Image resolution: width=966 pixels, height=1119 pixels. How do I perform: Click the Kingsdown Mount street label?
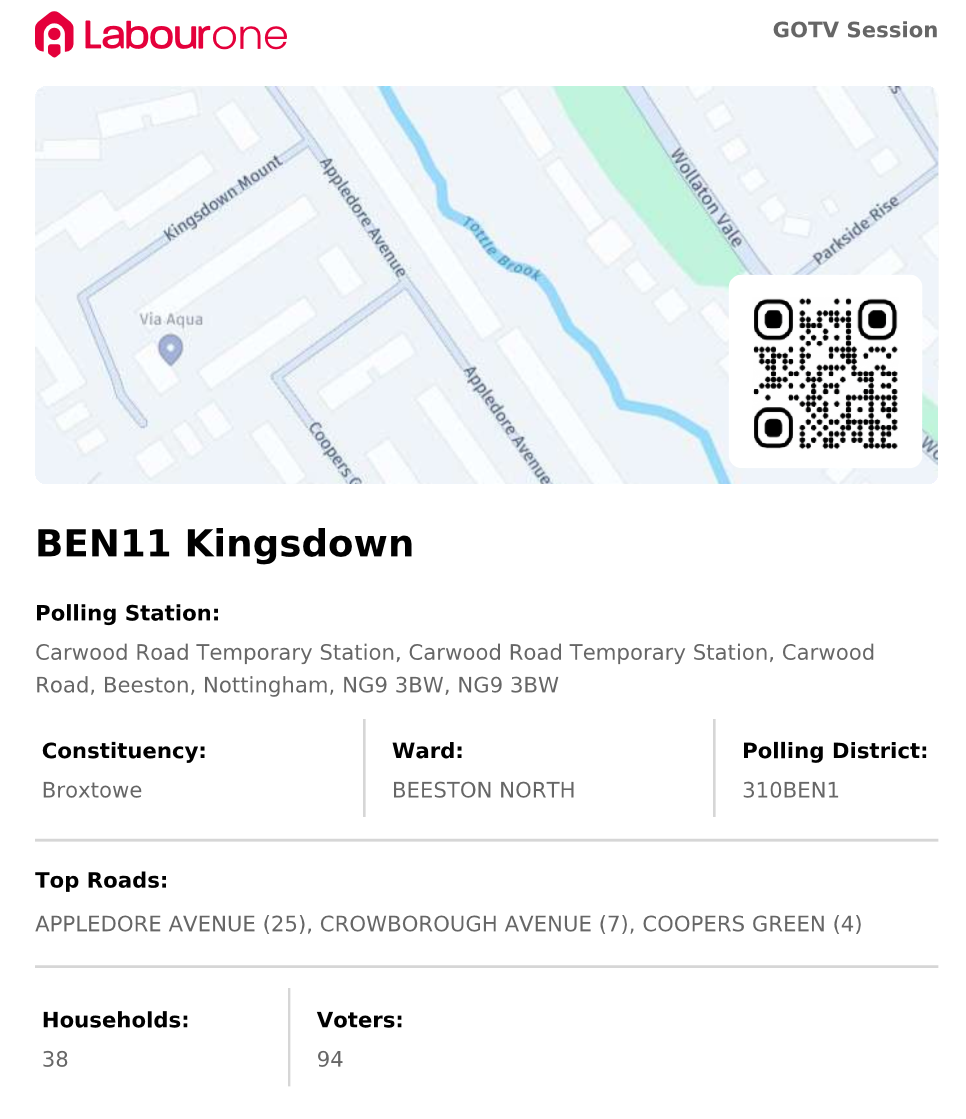[223, 197]
